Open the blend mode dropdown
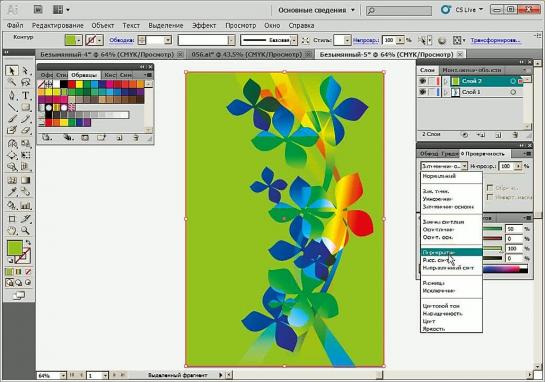 (444, 166)
